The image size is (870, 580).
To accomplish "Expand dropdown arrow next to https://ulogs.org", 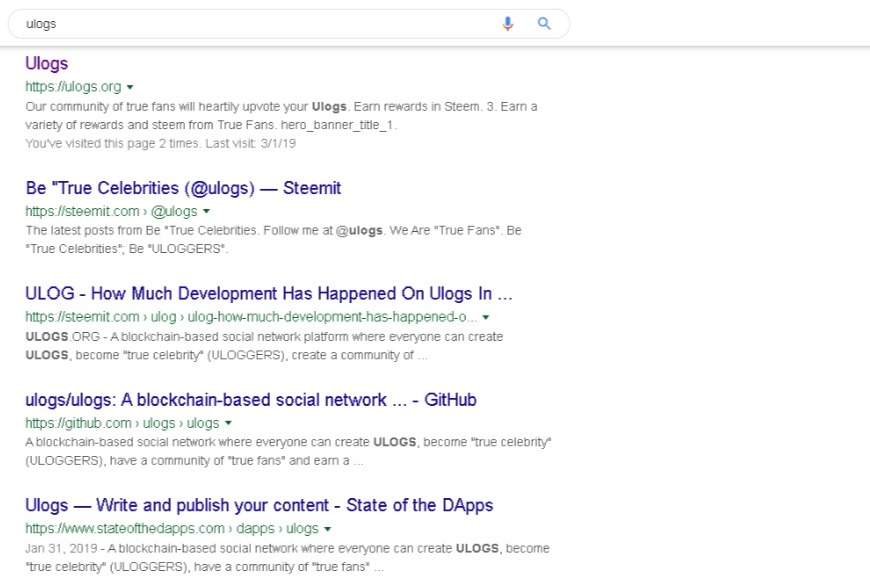I will [x=130, y=87].
